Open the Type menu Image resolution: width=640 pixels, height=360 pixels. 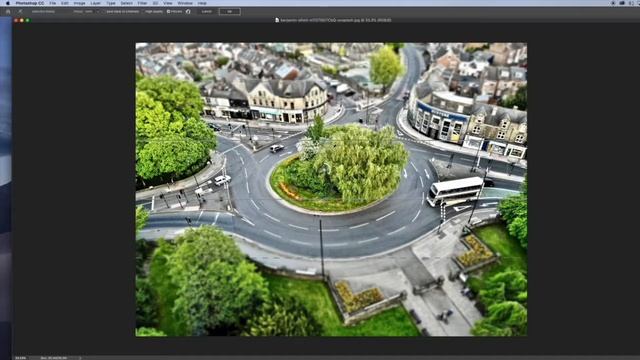pyautogui.click(x=111, y=3)
